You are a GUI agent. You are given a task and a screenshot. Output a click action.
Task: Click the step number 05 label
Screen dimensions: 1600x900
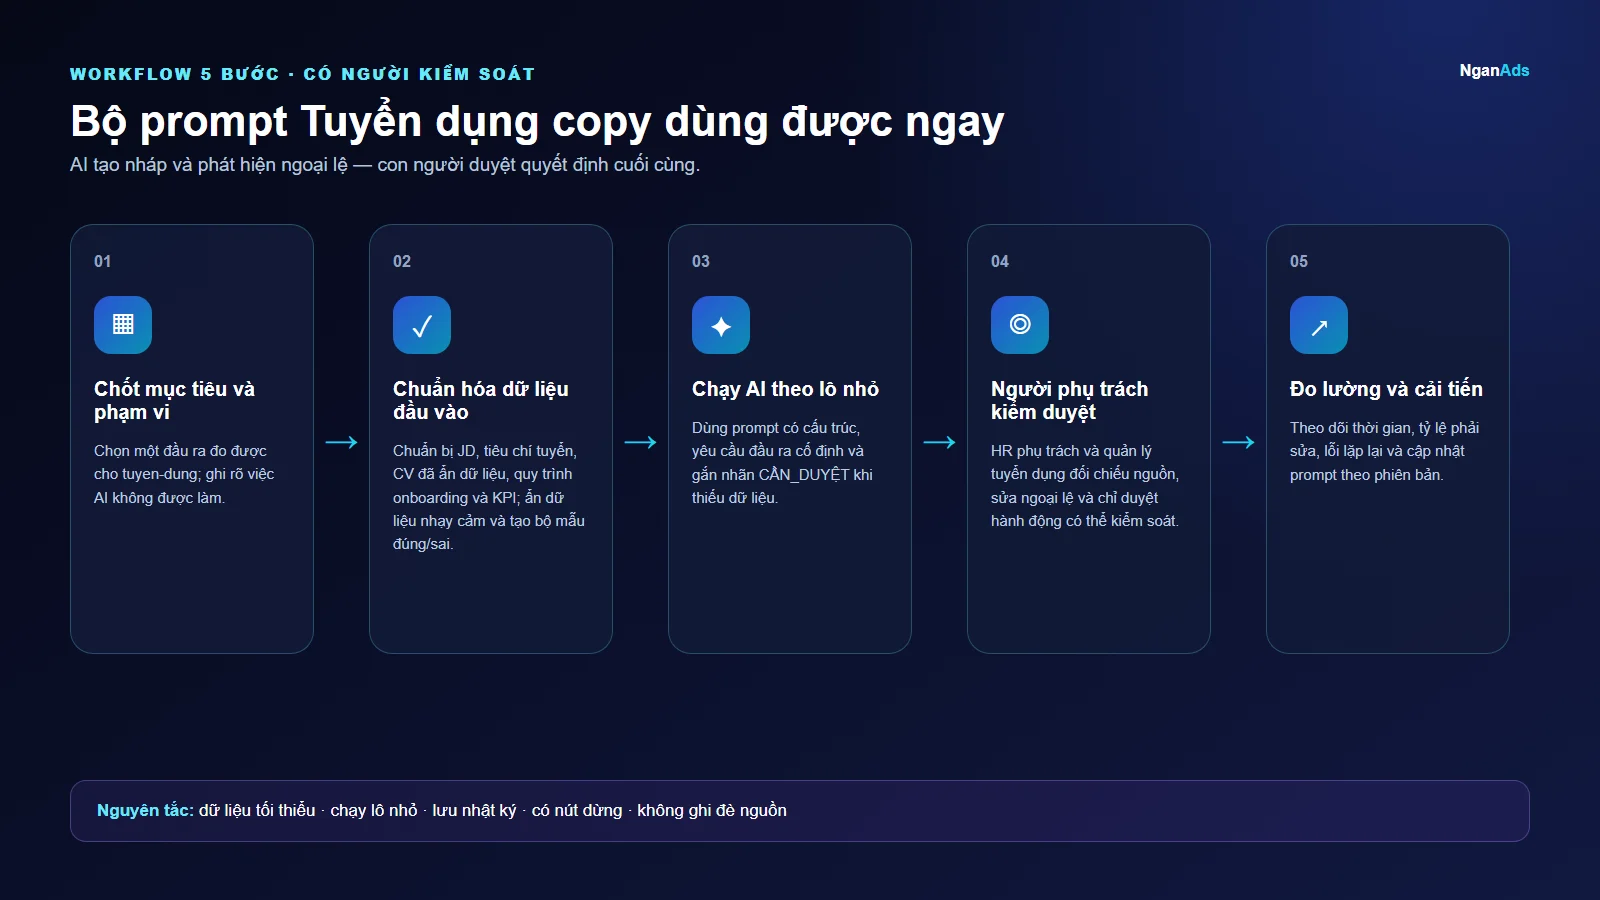1299,261
